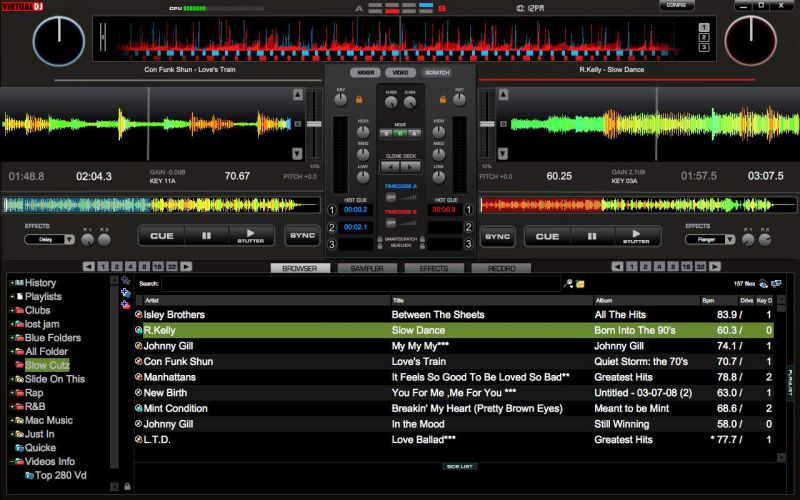The width and height of the screenshot is (800, 500).
Task: Click the Side List button
Action: 460,466
